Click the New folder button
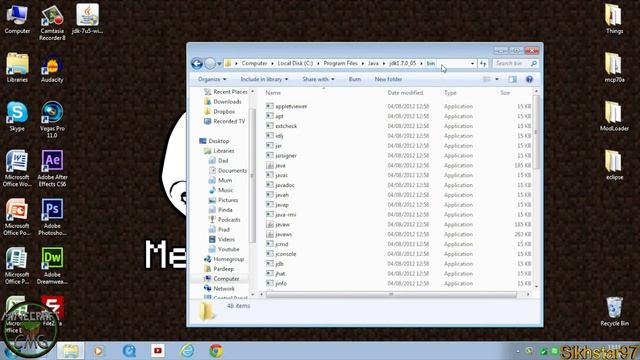This screenshot has height=360, width=640. click(x=388, y=79)
